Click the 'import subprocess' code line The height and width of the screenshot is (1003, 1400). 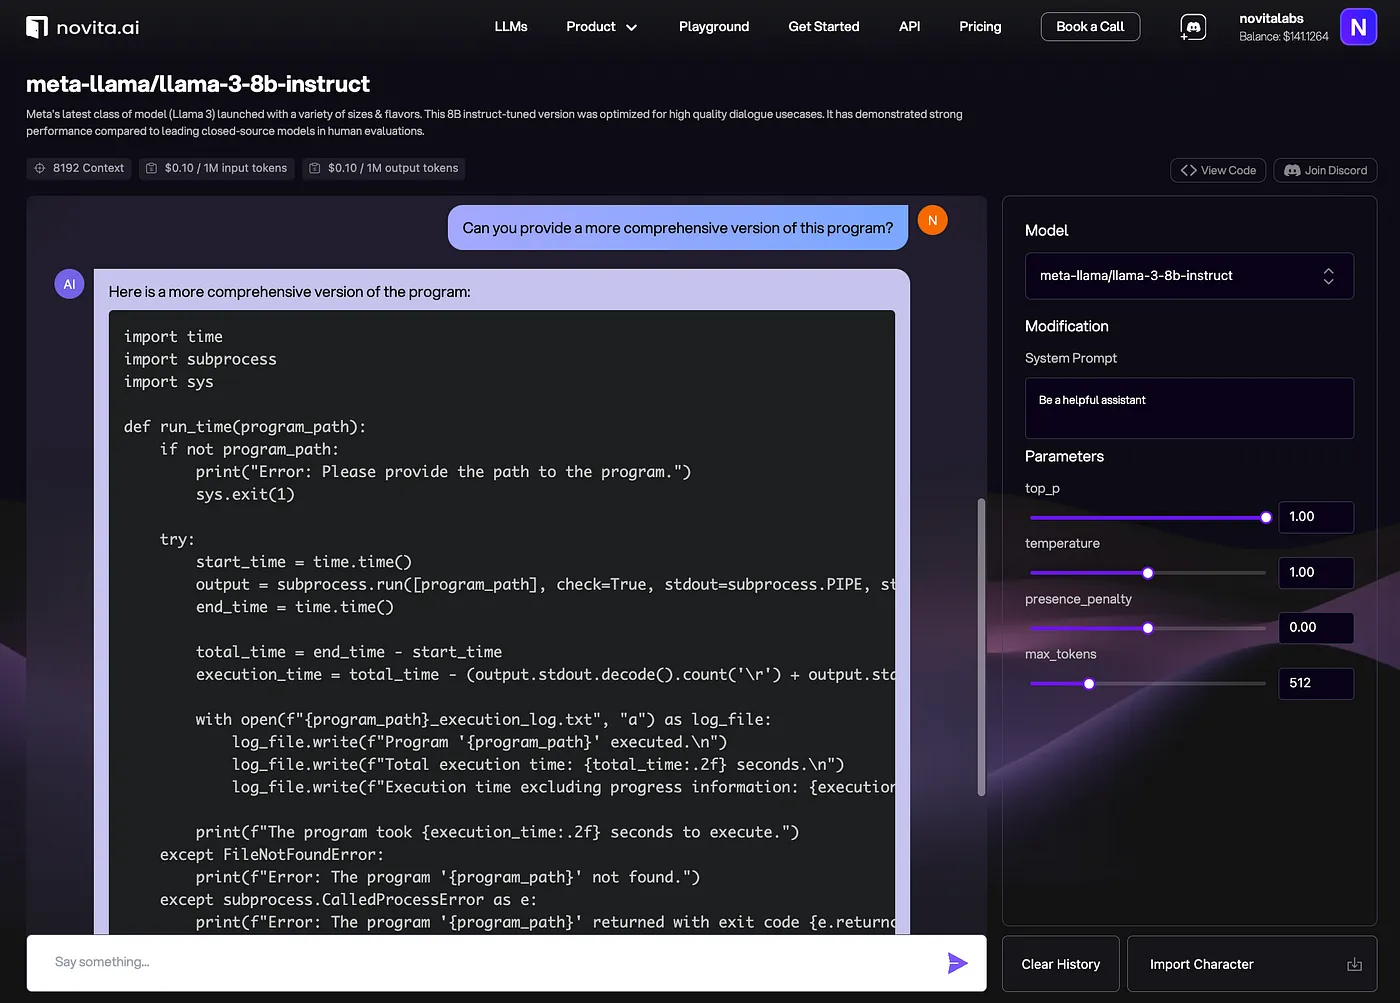point(200,360)
